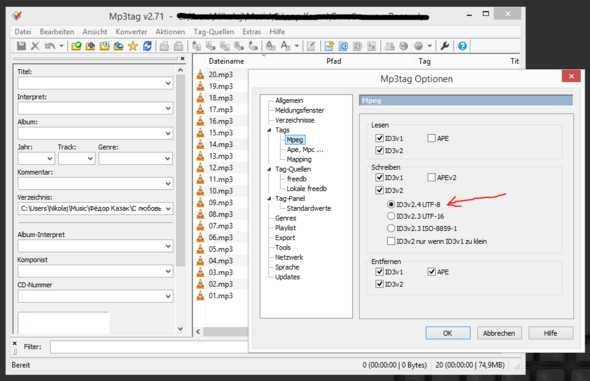
Task: Toggle the APEv2 checkbox under Schreiben
Action: click(x=431, y=177)
